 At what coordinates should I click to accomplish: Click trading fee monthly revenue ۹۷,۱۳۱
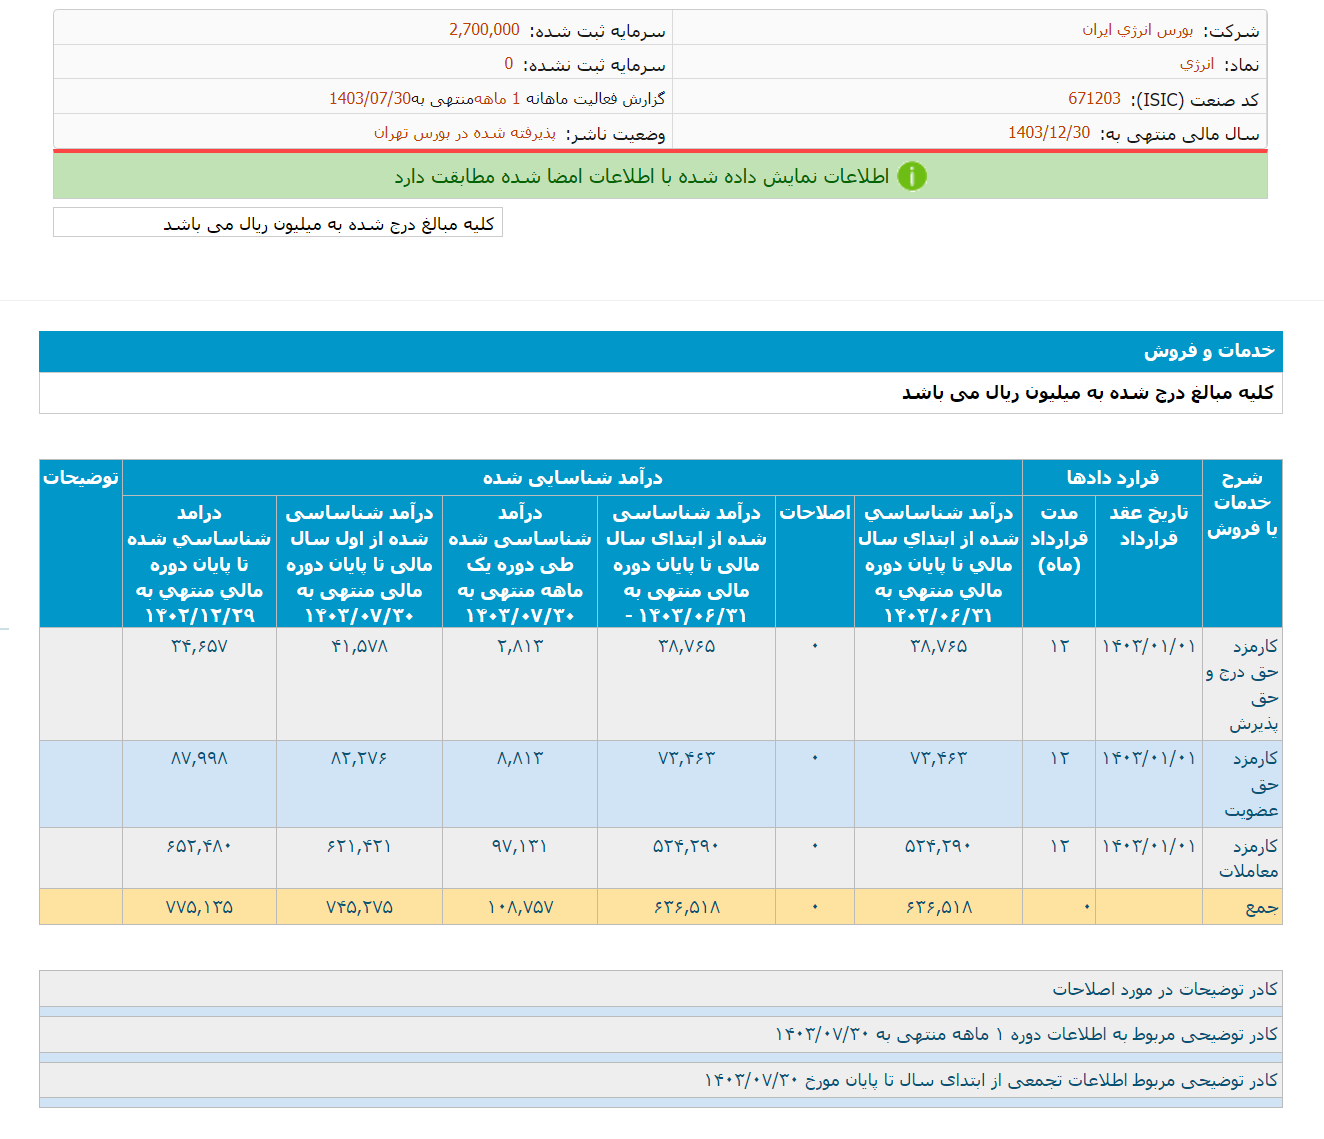520,846
